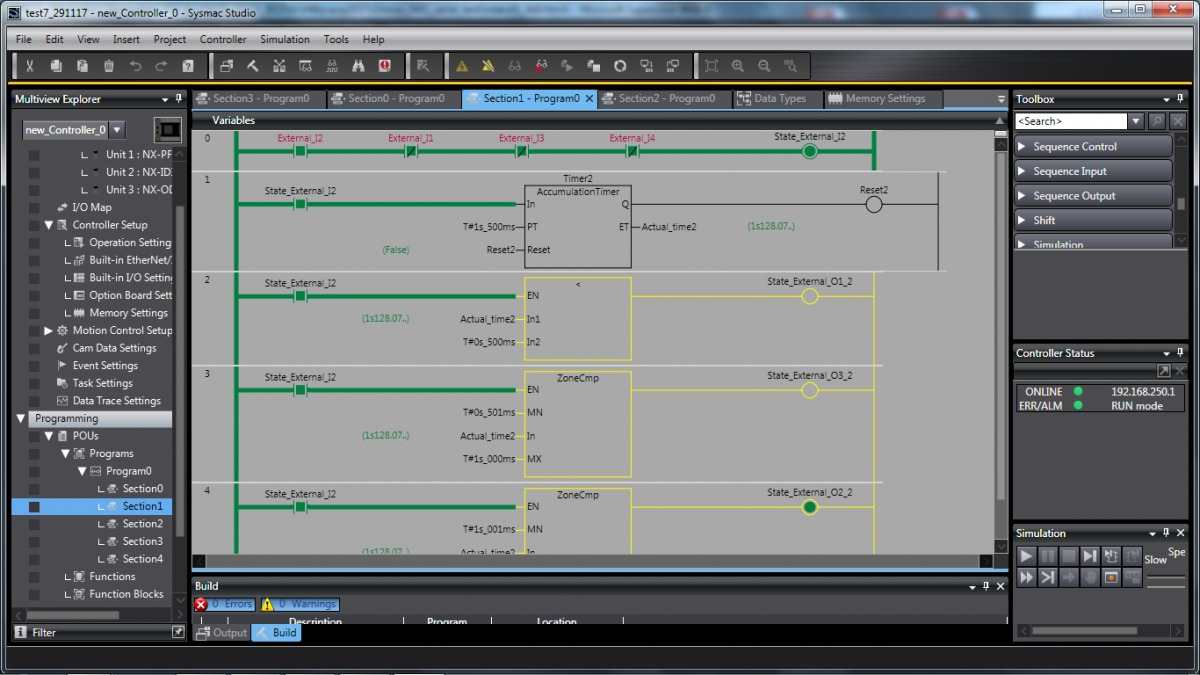Click the Cut scissors icon in toolbar
1200x675 pixels.
pos(30,66)
